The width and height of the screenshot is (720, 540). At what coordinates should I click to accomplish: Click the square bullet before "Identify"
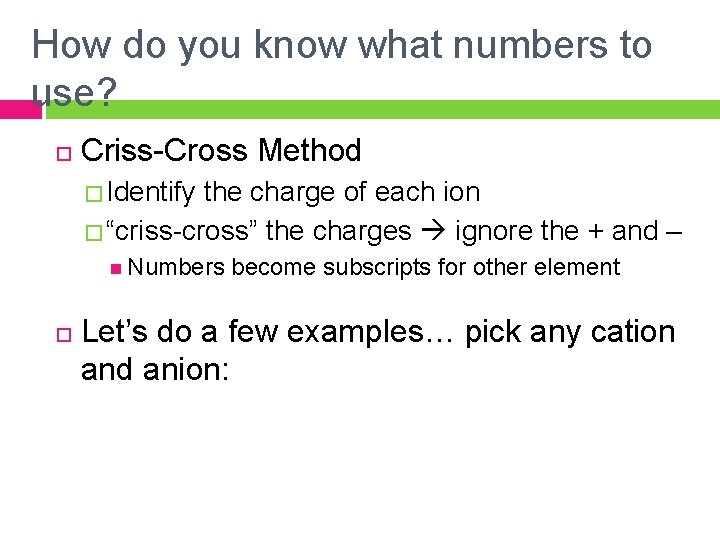92,192
